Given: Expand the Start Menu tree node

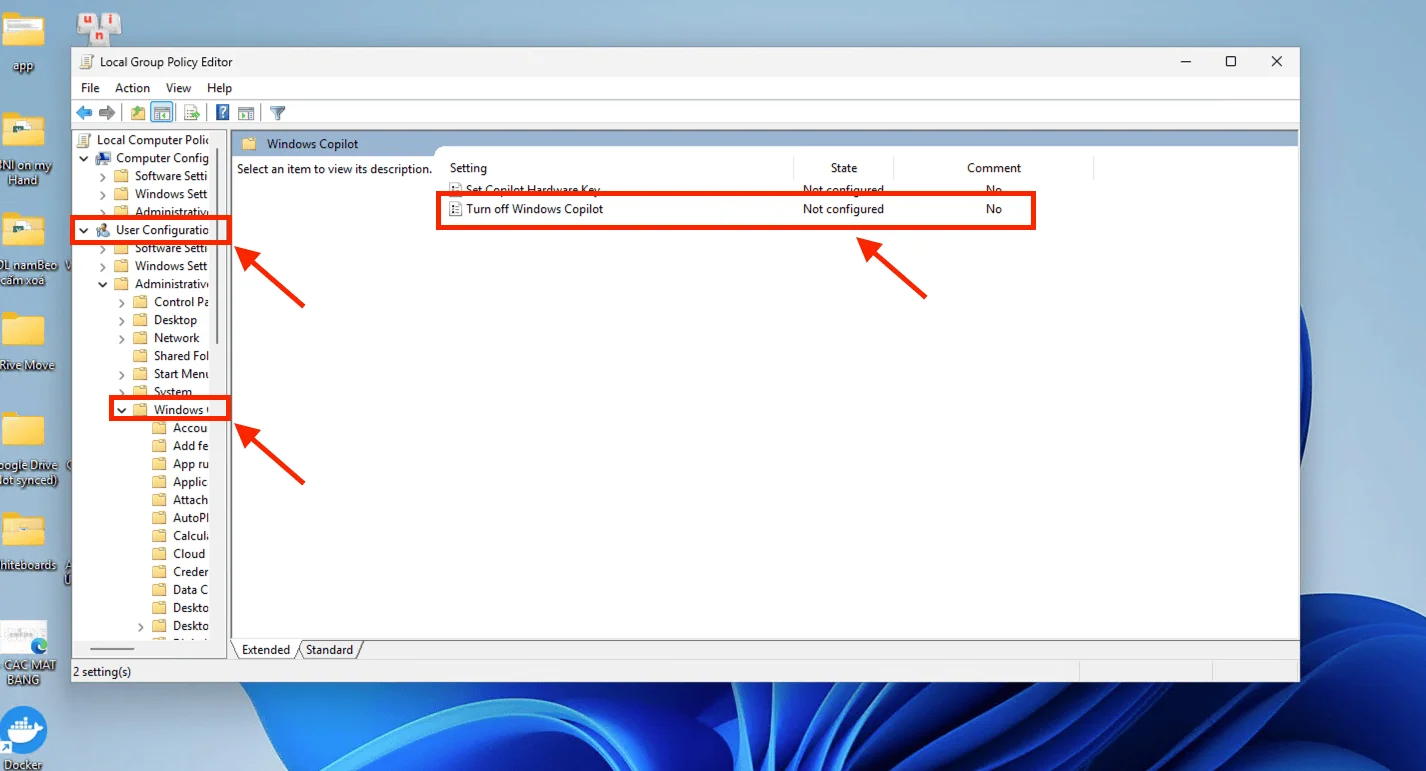Looking at the screenshot, I should pos(122,373).
